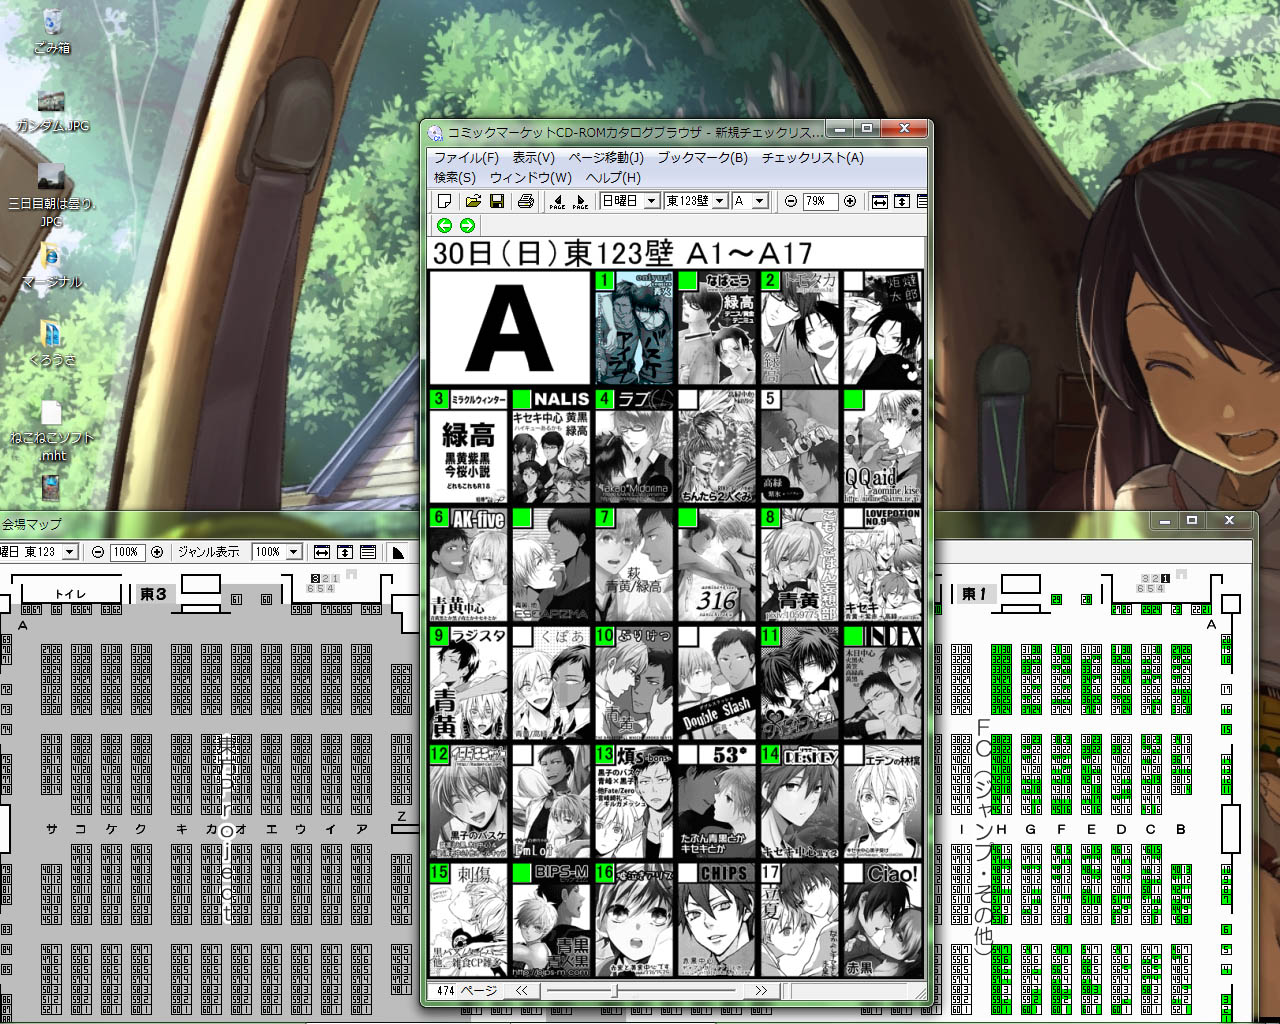Select ねこねこソフト.mht desktop file
The width and height of the screenshot is (1280, 1024).
pos(52,430)
